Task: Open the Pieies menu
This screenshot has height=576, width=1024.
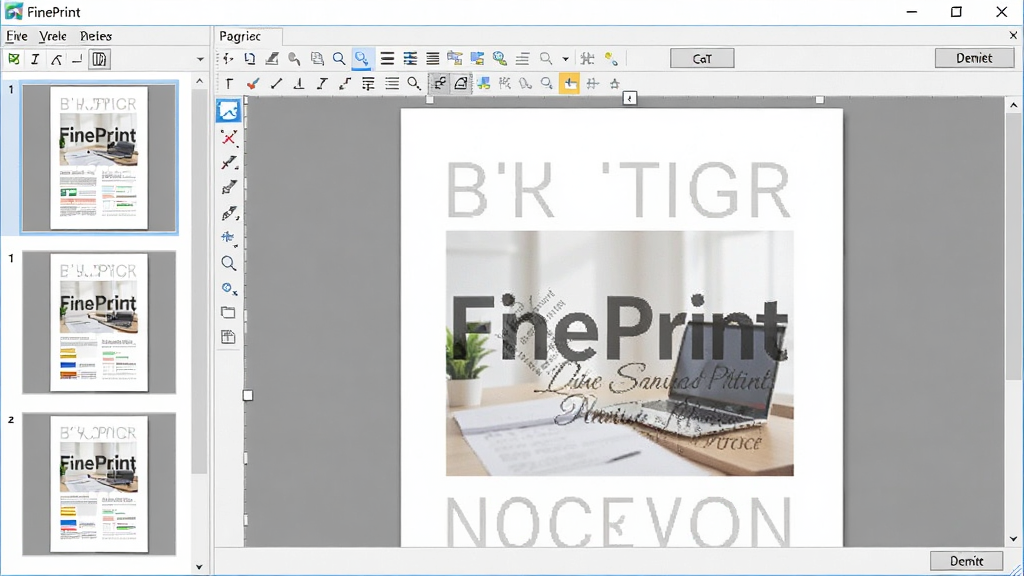Action: pos(95,36)
